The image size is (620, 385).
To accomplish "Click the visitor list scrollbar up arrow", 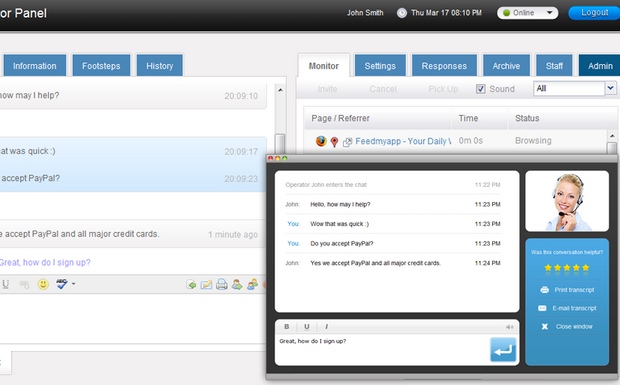I will pyautogui.click(x=612, y=136).
